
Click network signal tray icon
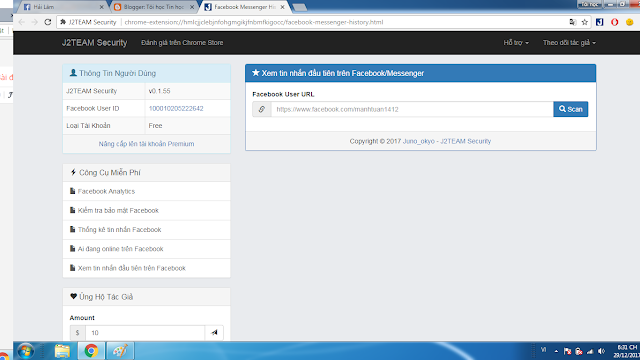tap(590, 351)
